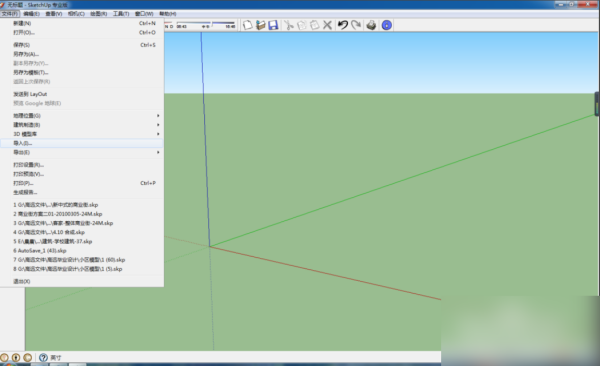
Task: Choose 打印(P)... menu entry
Action: click(82, 183)
